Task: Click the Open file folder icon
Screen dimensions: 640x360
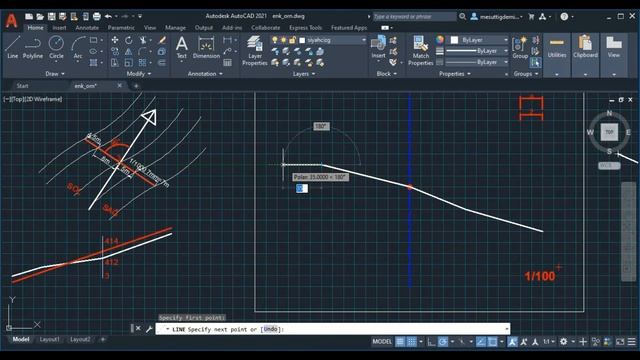Action: pos(40,16)
